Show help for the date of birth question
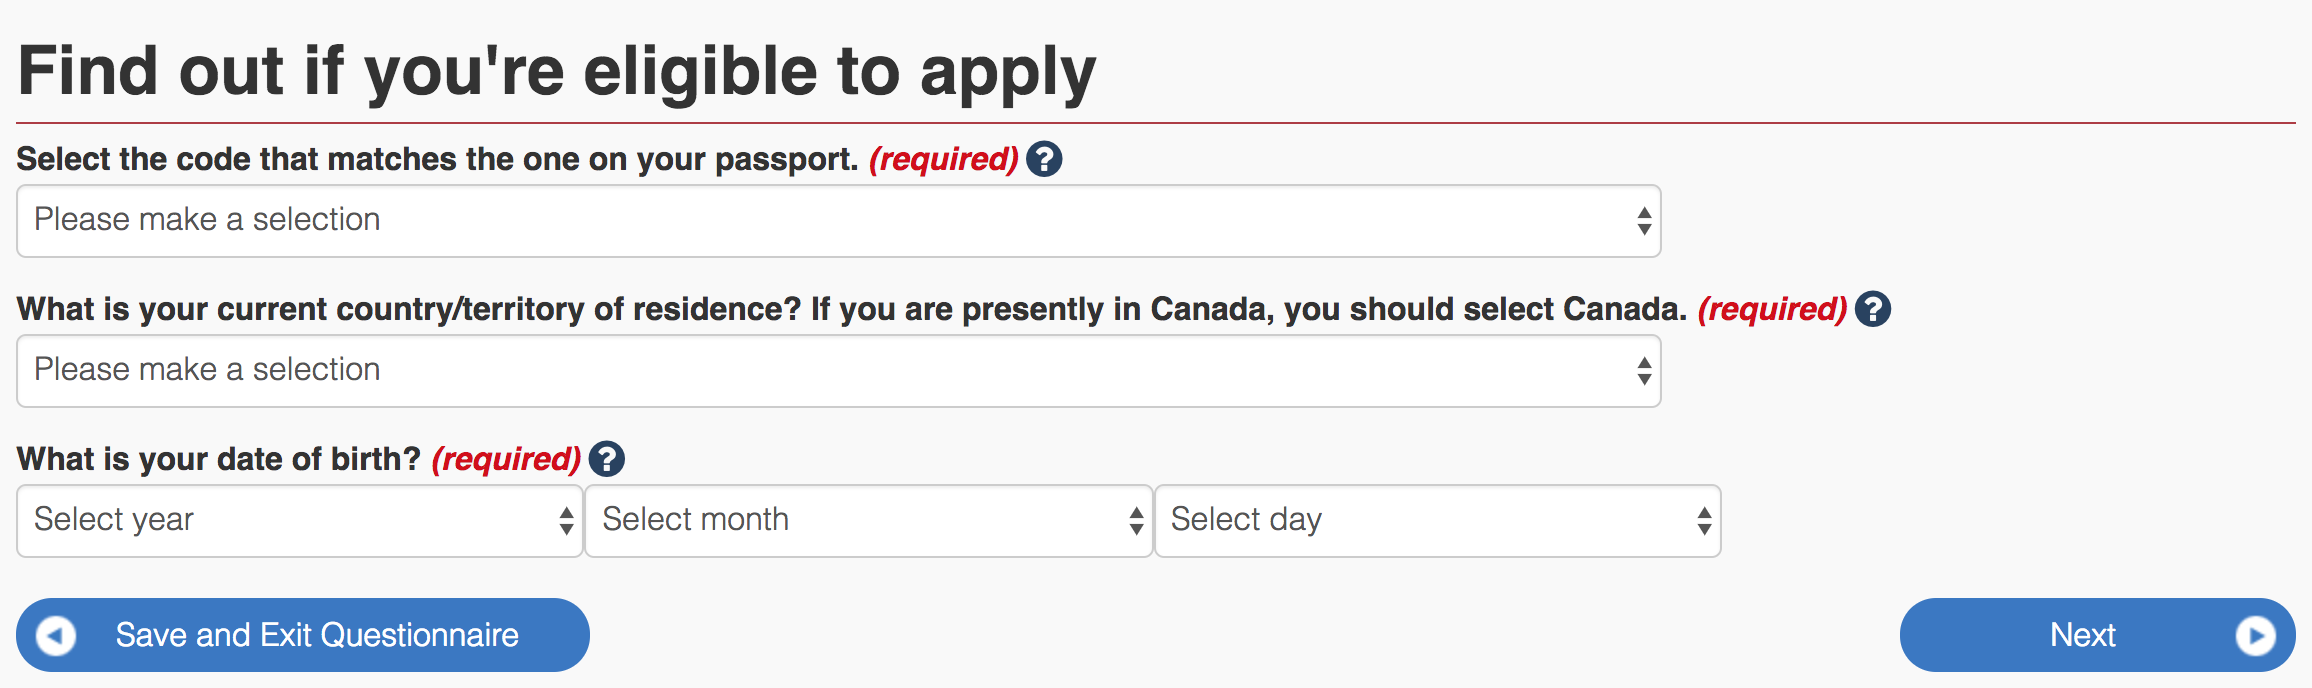This screenshot has width=2312, height=688. click(606, 459)
